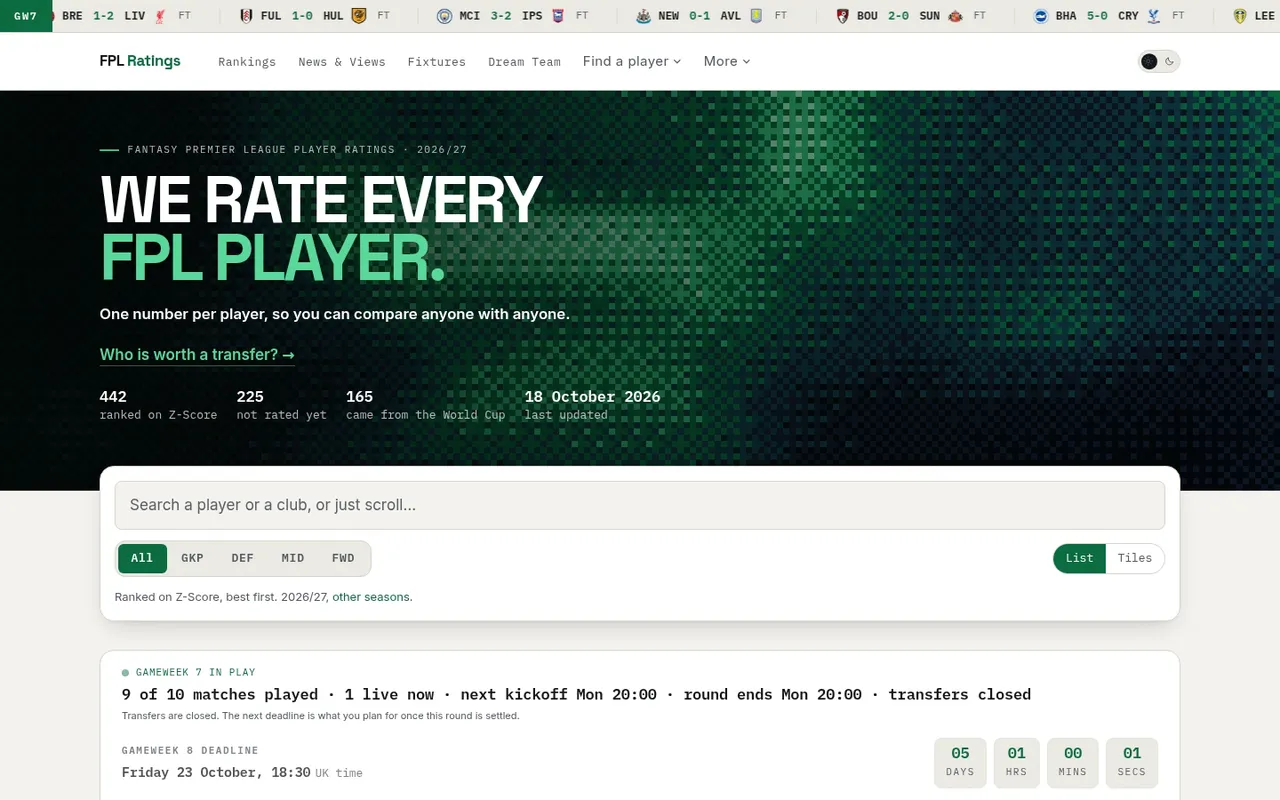This screenshot has width=1280, height=800.
Task: Switch to List view
Action: tap(1079, 558)
